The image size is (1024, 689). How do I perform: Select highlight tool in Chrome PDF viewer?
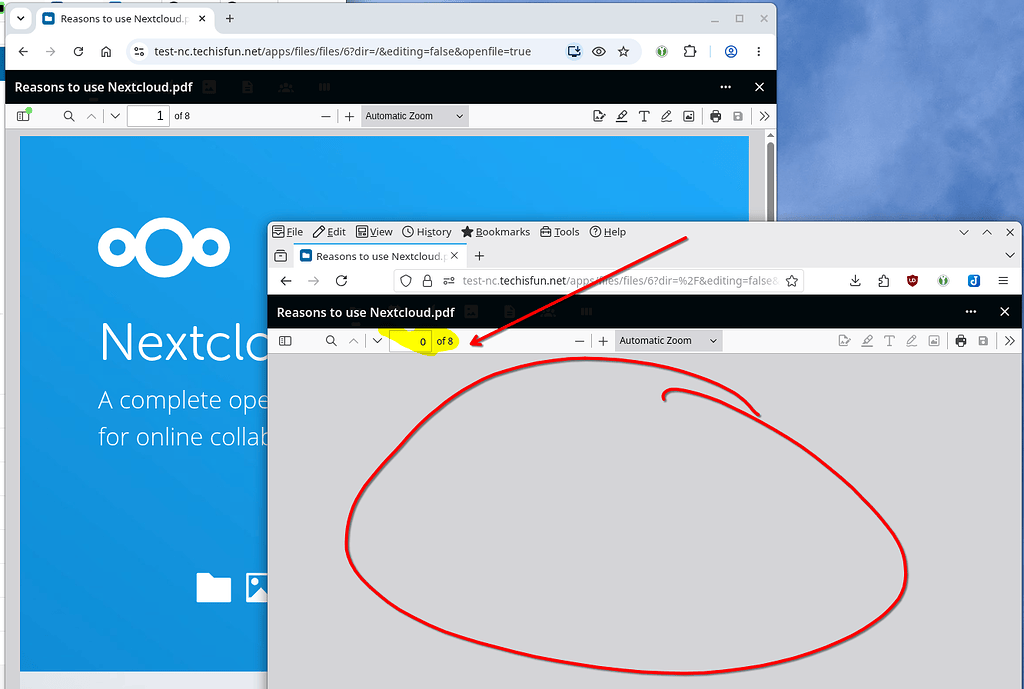621,116
